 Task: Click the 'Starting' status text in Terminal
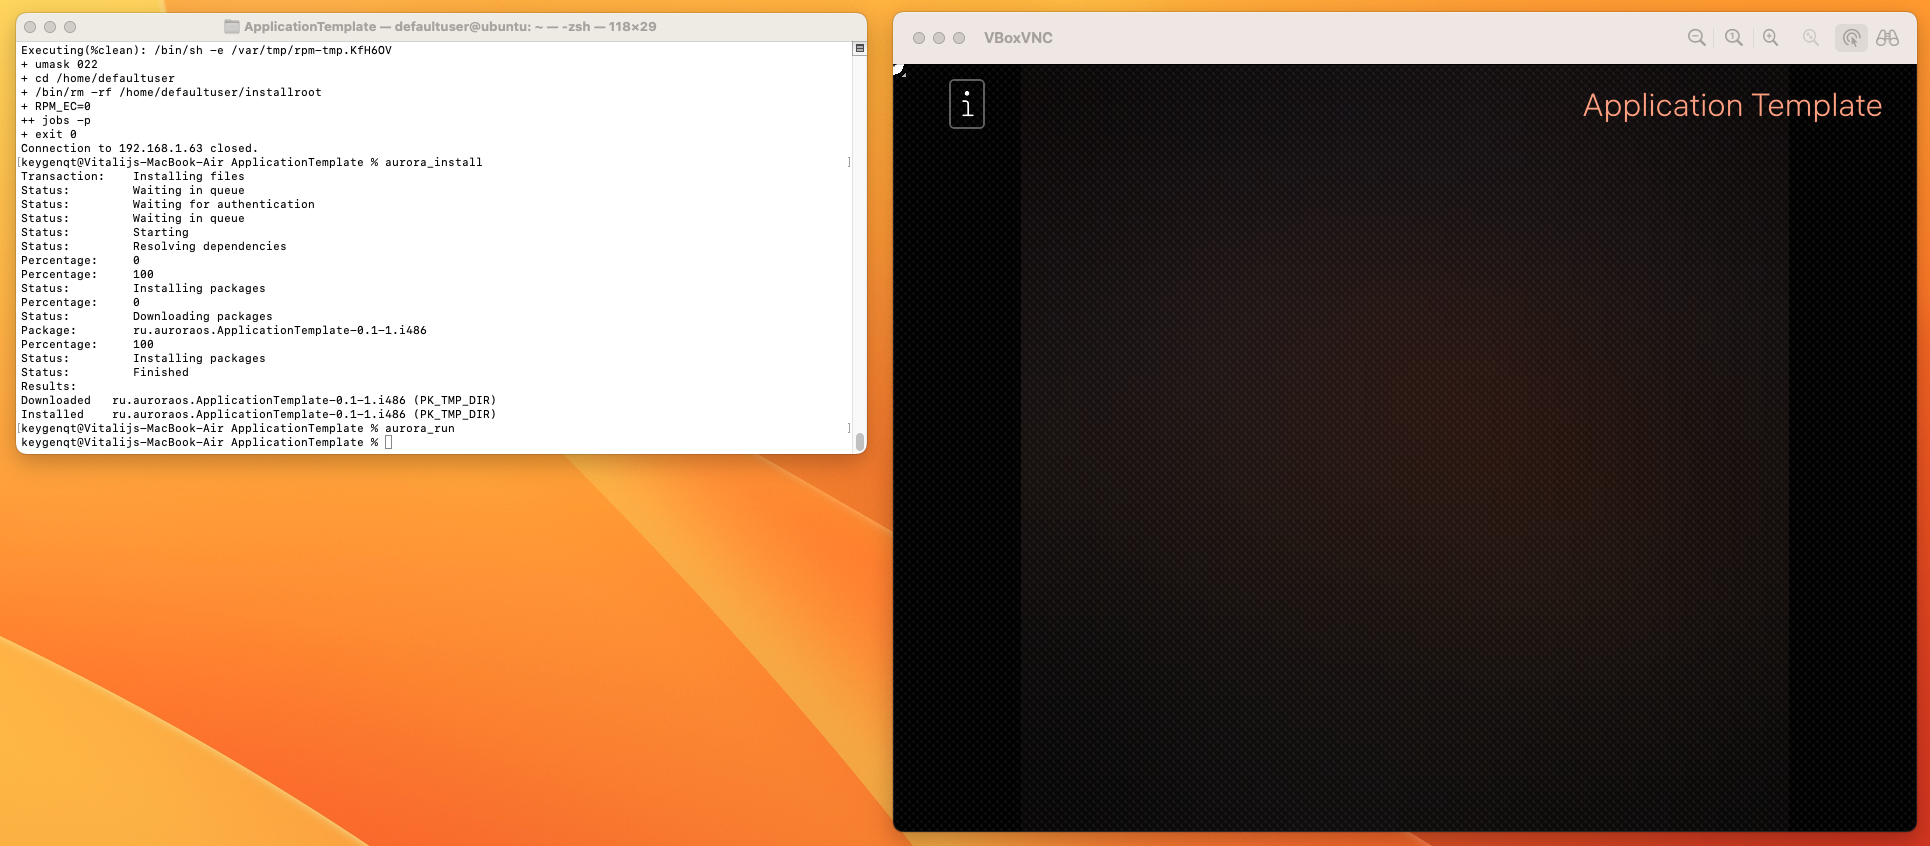pyautogui.click(x=161, y=232)
